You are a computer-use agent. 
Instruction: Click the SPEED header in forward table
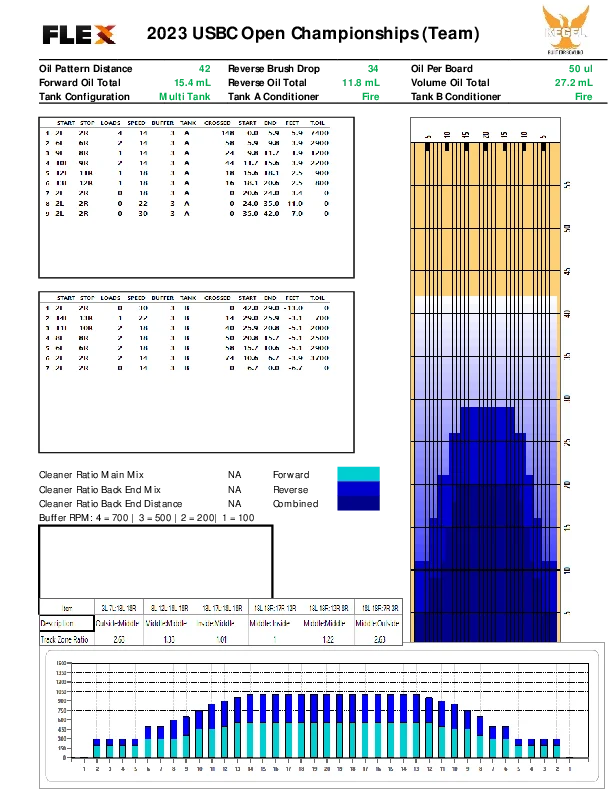[x=136, y=123]
